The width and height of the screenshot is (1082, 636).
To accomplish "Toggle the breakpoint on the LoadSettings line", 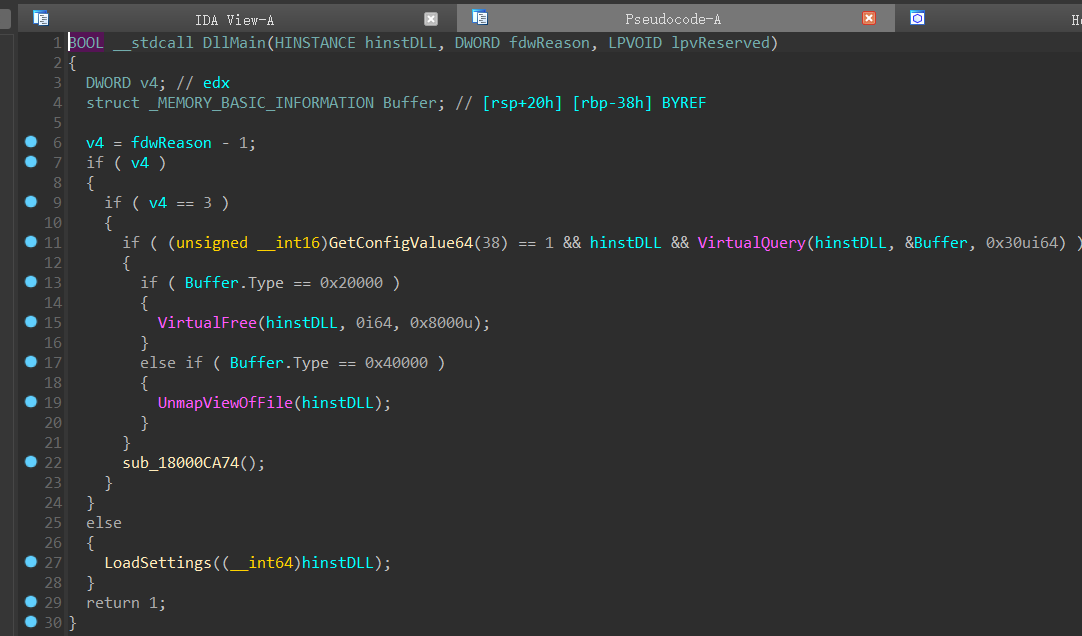I will click(30, 562).
